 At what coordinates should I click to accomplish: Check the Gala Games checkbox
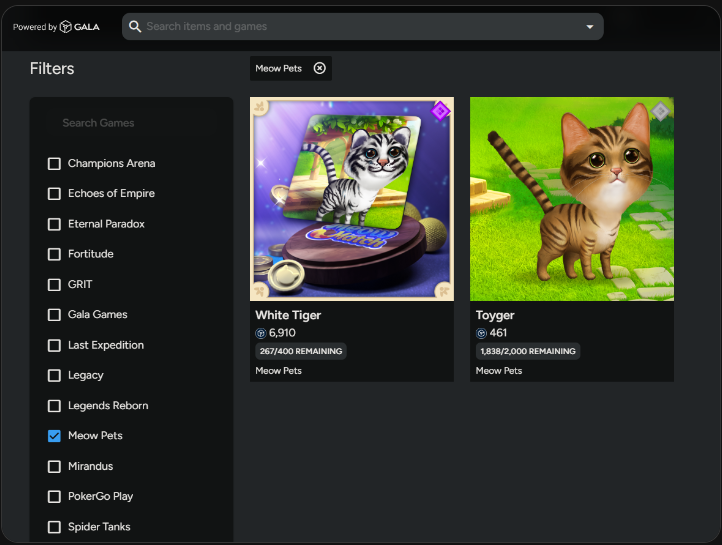click(x=54, y=315)
